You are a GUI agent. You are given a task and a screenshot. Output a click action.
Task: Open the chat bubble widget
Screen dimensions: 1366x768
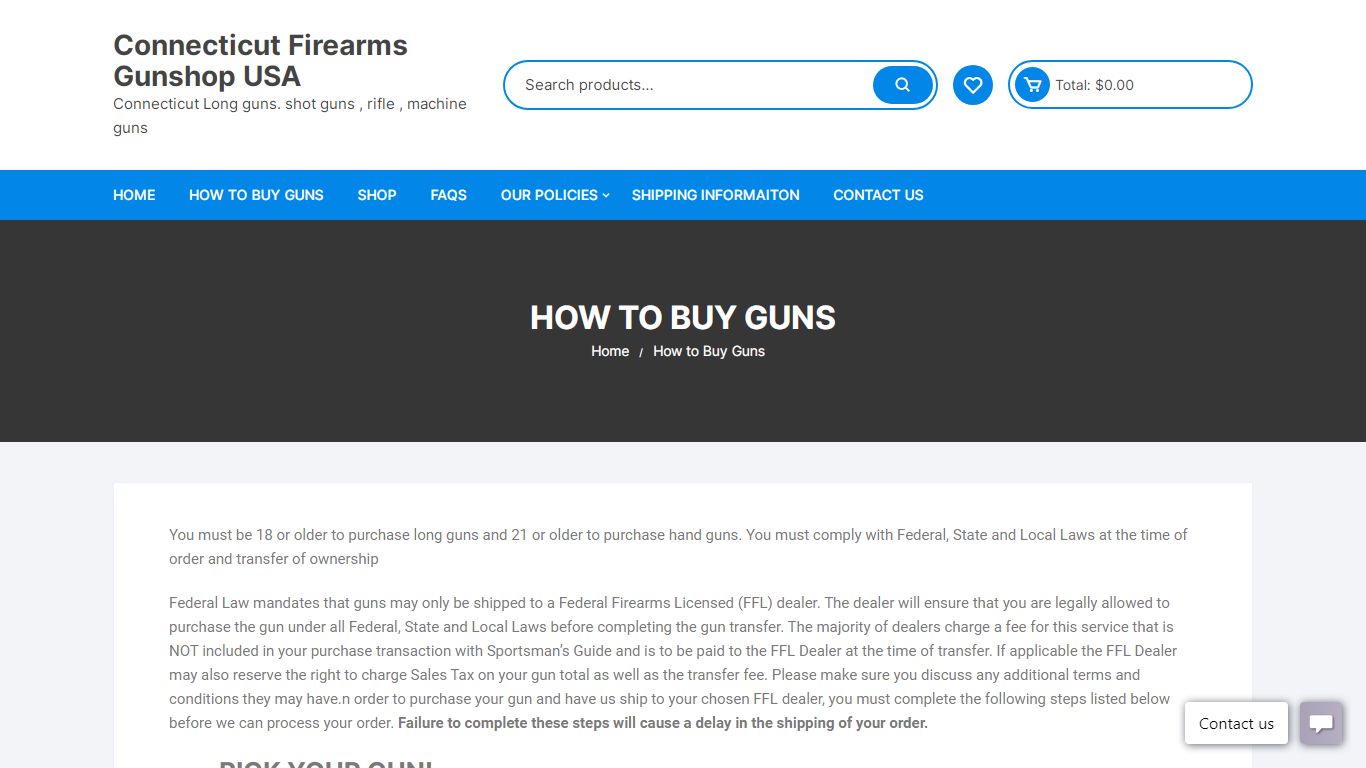coord(1321,723)
